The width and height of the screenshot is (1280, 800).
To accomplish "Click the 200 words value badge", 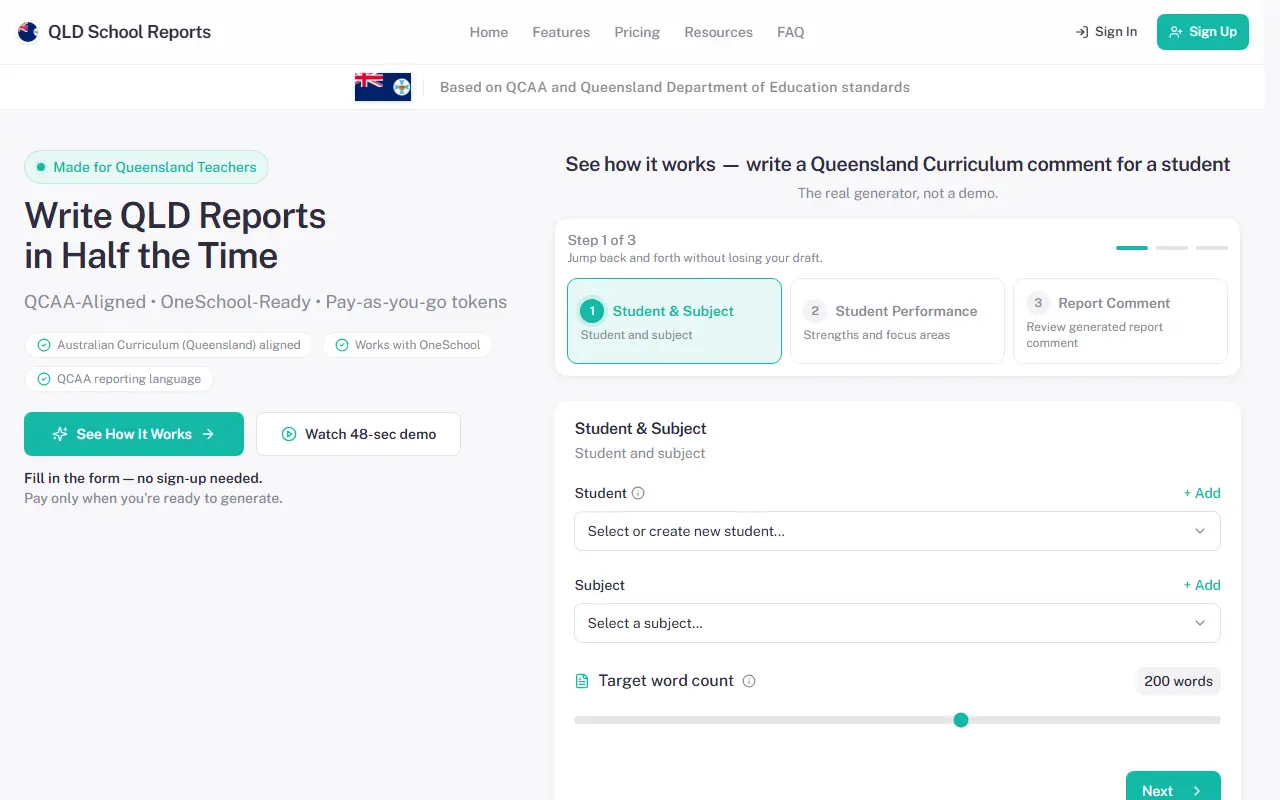I will coord(1178,681).
